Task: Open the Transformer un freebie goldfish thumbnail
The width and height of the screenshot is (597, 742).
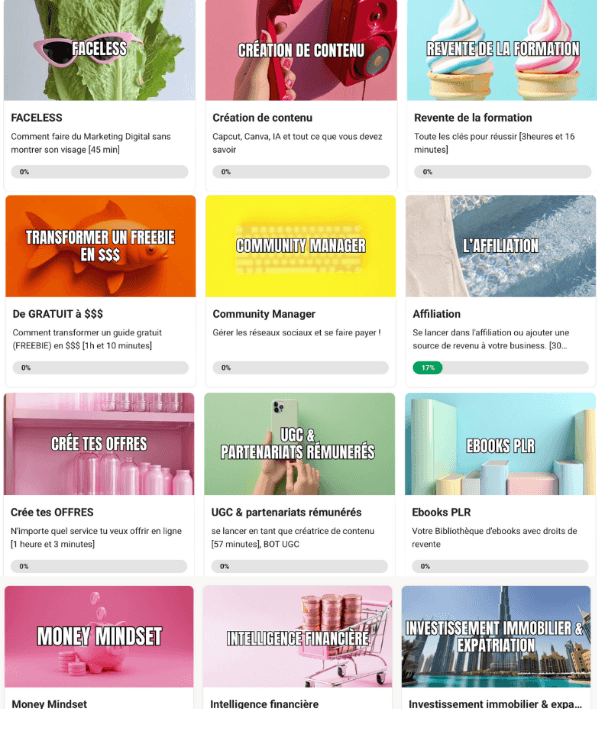Action: click(x=100, y=246)
